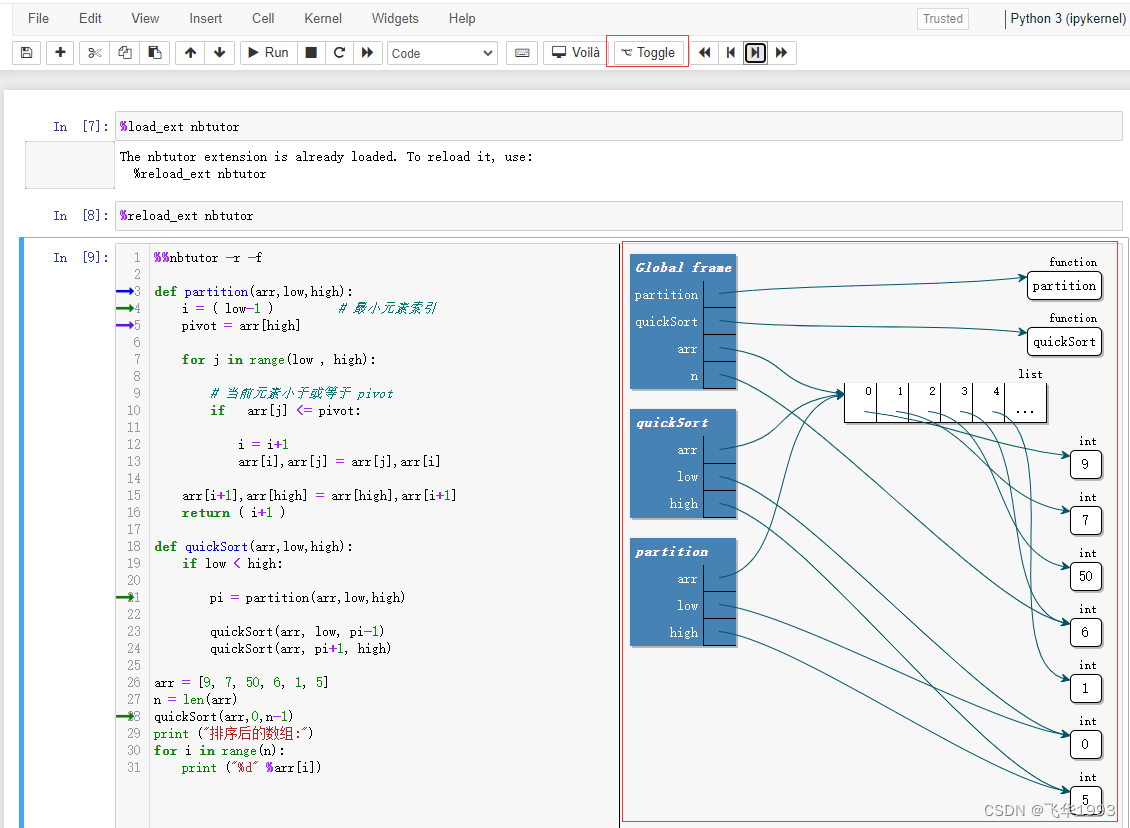Screen dimensions: 1130x828
Task: Step forward one nbtutor step
Action: [x=756, y=53]
